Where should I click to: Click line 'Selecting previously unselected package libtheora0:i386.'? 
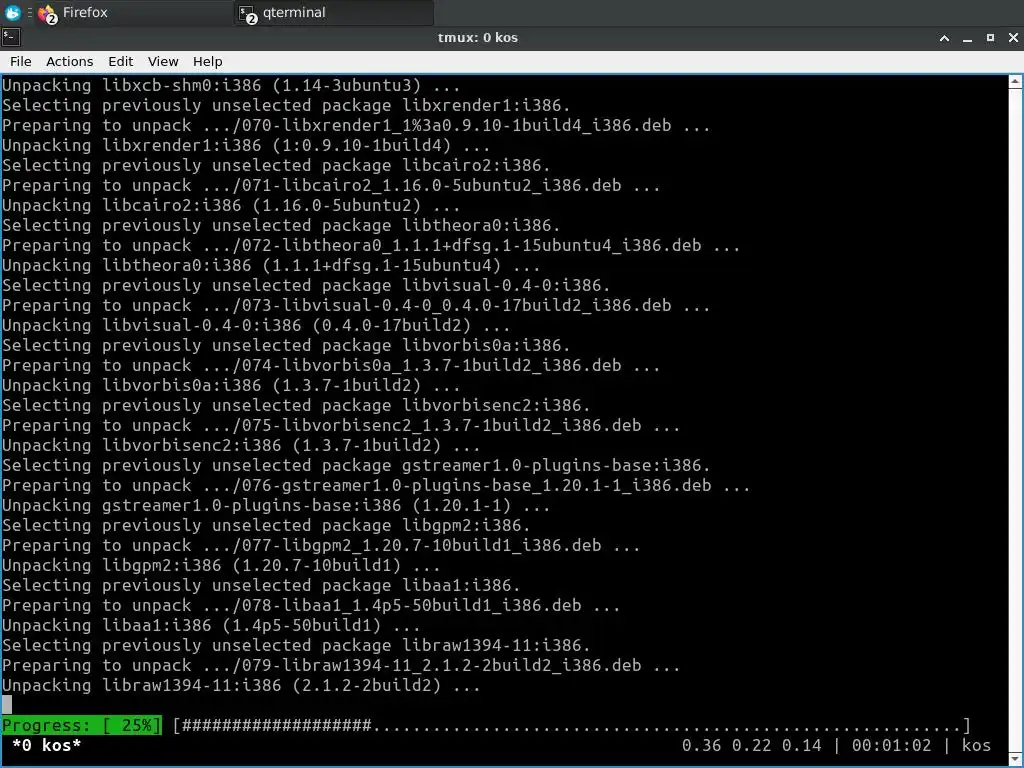pos(281,225)
